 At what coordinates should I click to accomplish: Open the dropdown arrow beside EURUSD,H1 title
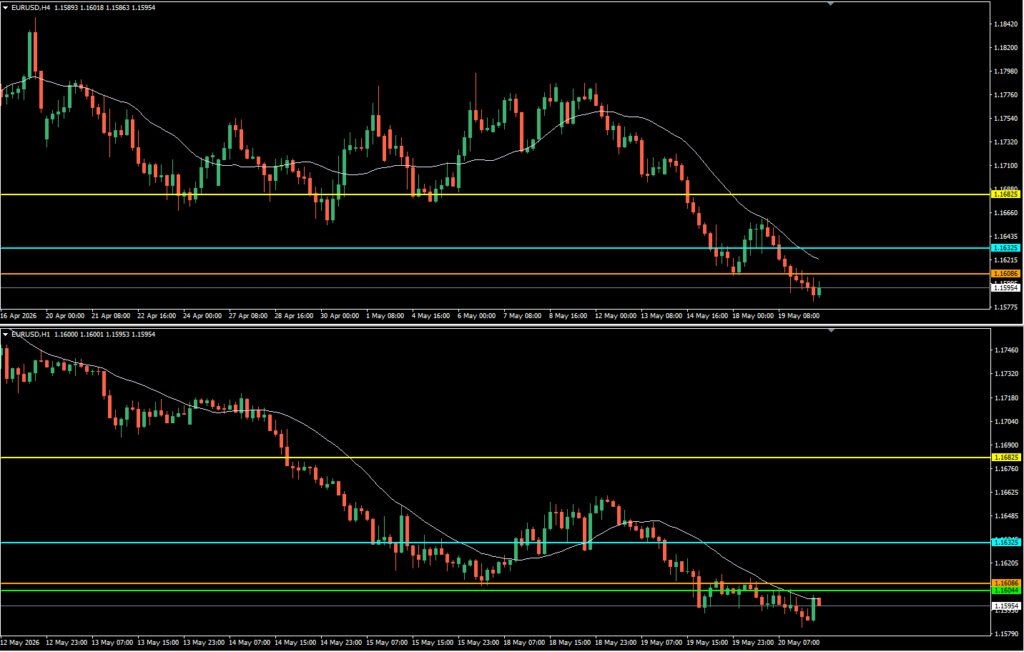coord(6,334)
